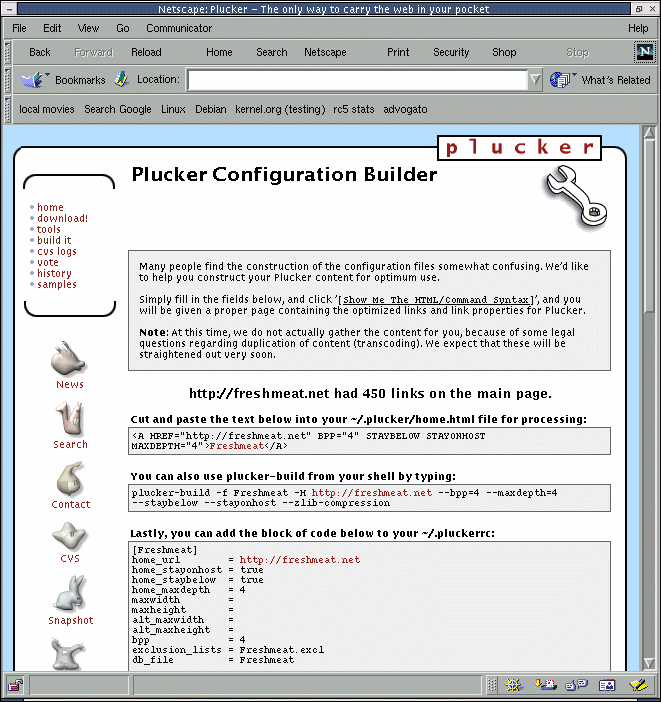This screenshot has height=702, width=661.
Task: Open the CVS figurine icon
Action: click(69, 536)
